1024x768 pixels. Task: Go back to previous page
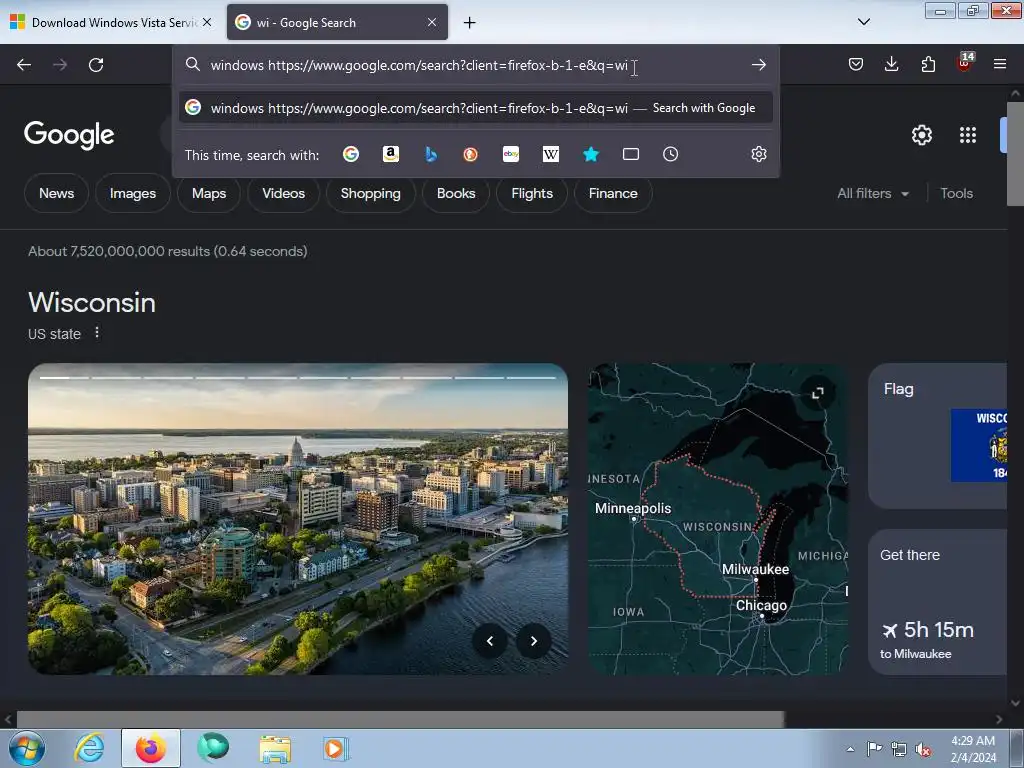point(24,65)
